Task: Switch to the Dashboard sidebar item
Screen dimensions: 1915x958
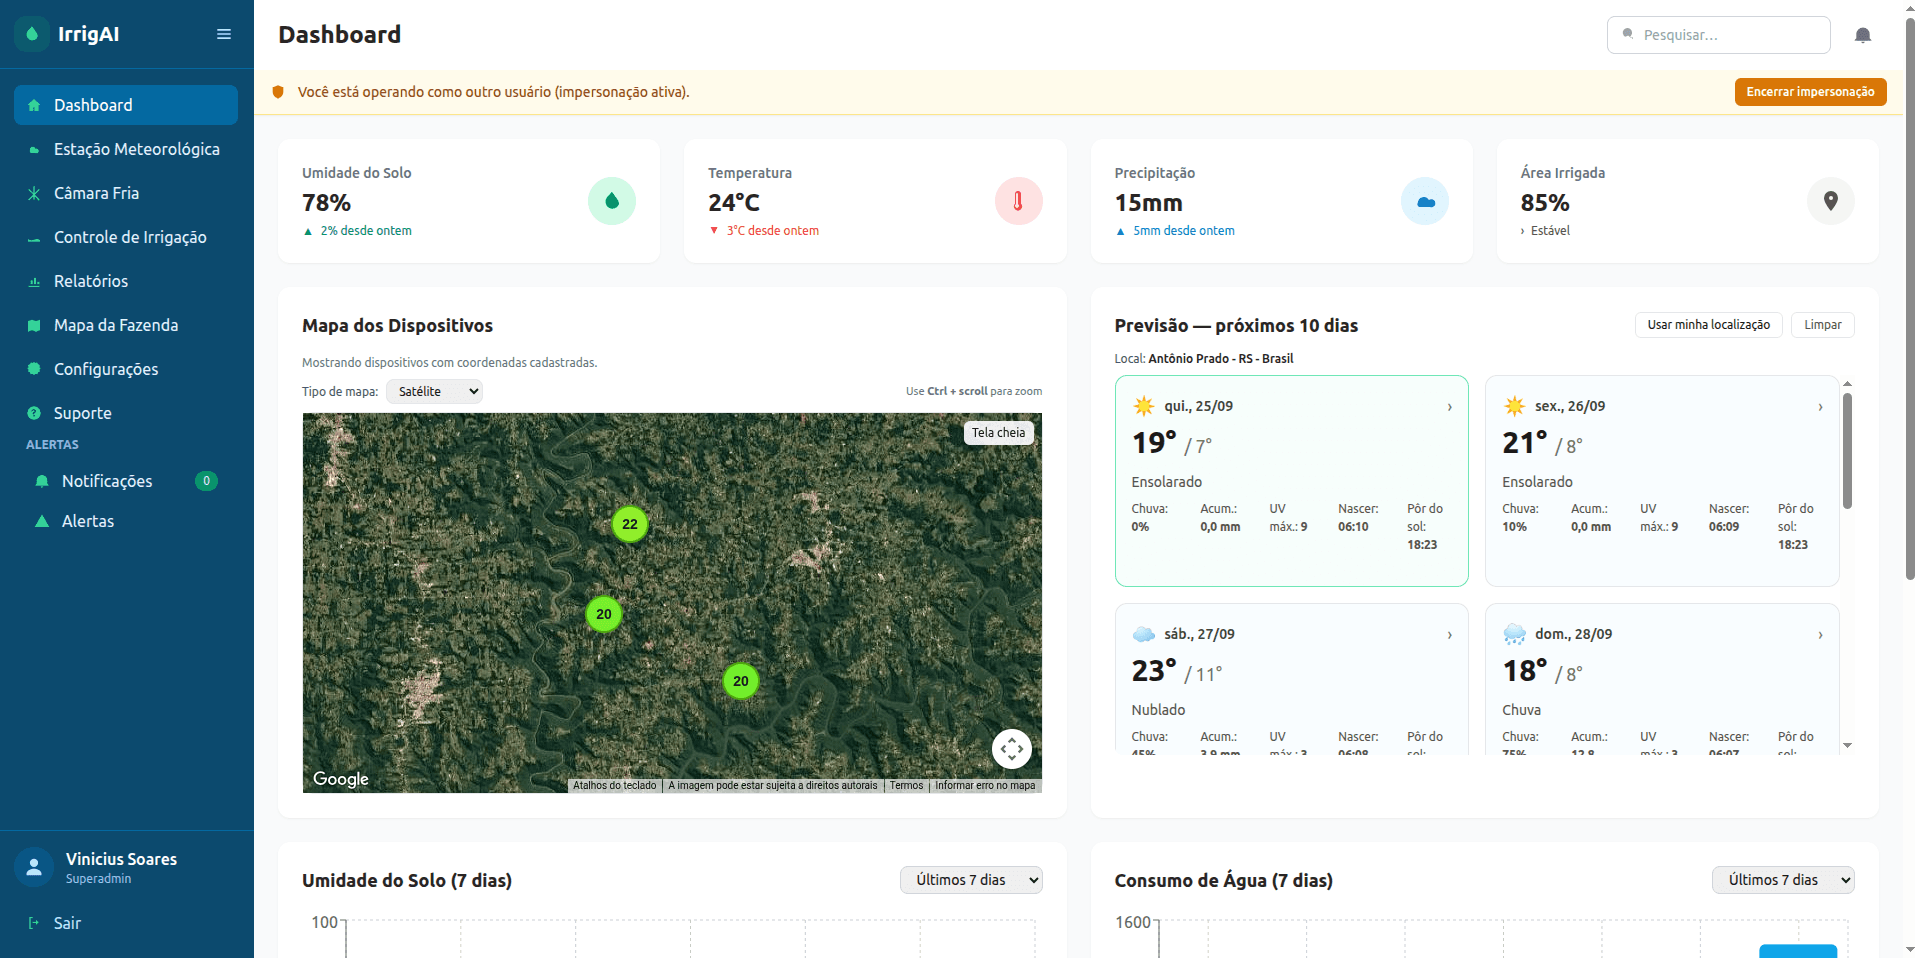Action: [93, 105]
